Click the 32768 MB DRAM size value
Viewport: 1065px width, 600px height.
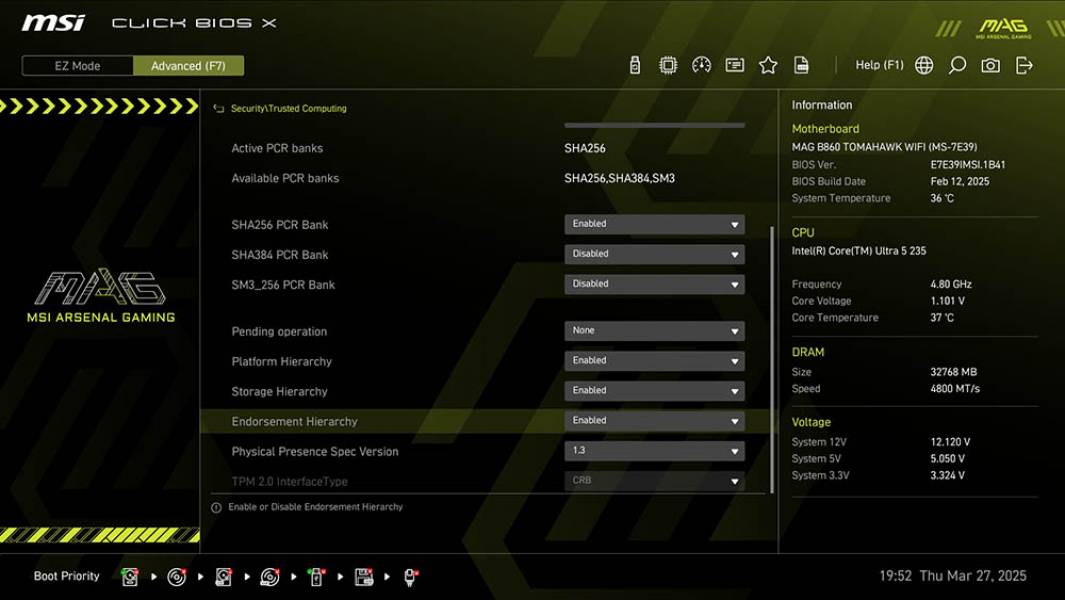point(954,372)
